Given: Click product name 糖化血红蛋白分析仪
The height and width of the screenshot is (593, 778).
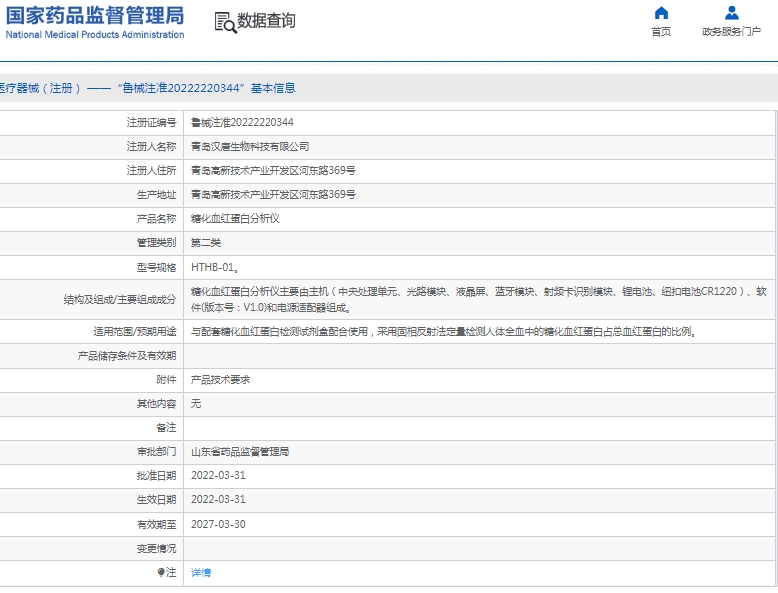Looking at the screenshot, I should click(x=235, y=219).
